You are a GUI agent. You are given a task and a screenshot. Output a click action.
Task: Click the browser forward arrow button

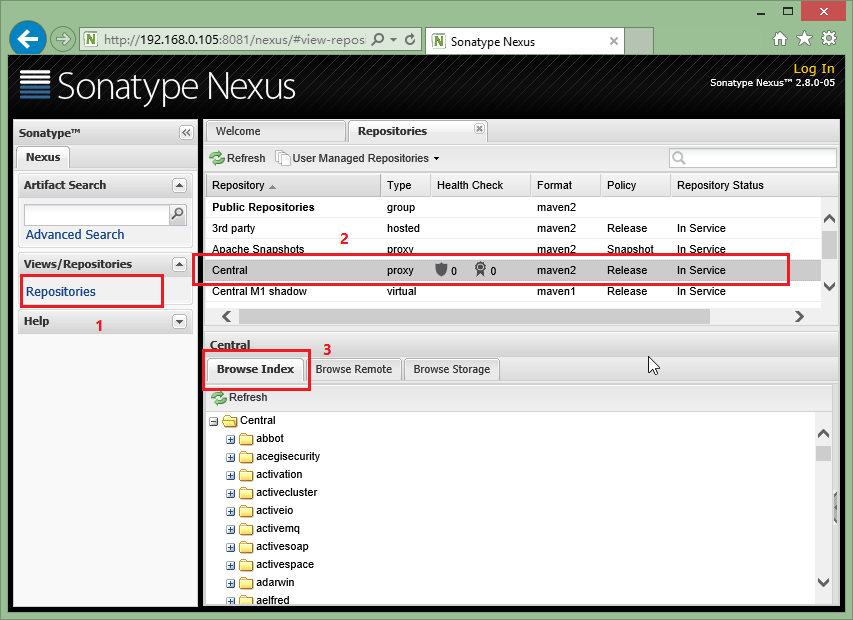pyautogui.click(x=63, y=39)
